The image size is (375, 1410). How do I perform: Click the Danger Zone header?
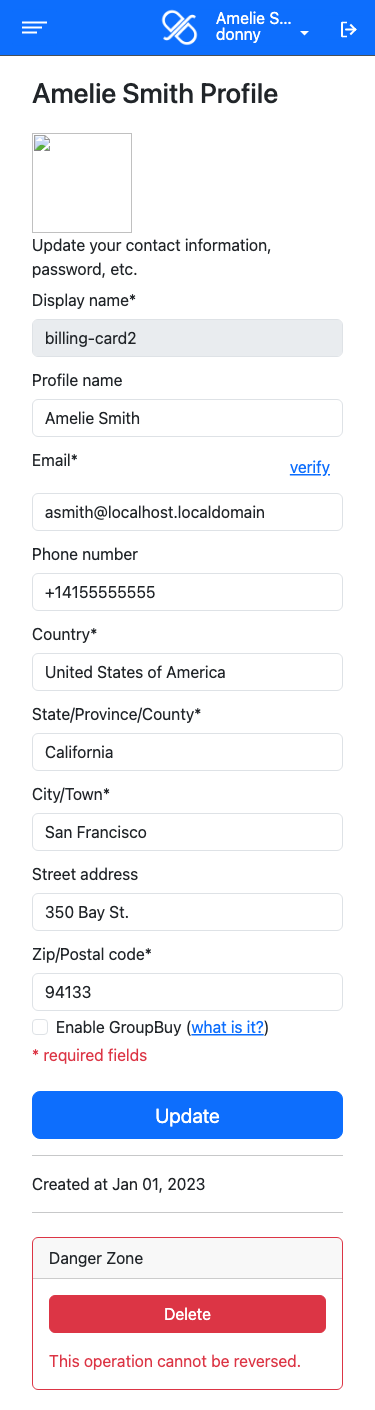[187, 1258]
